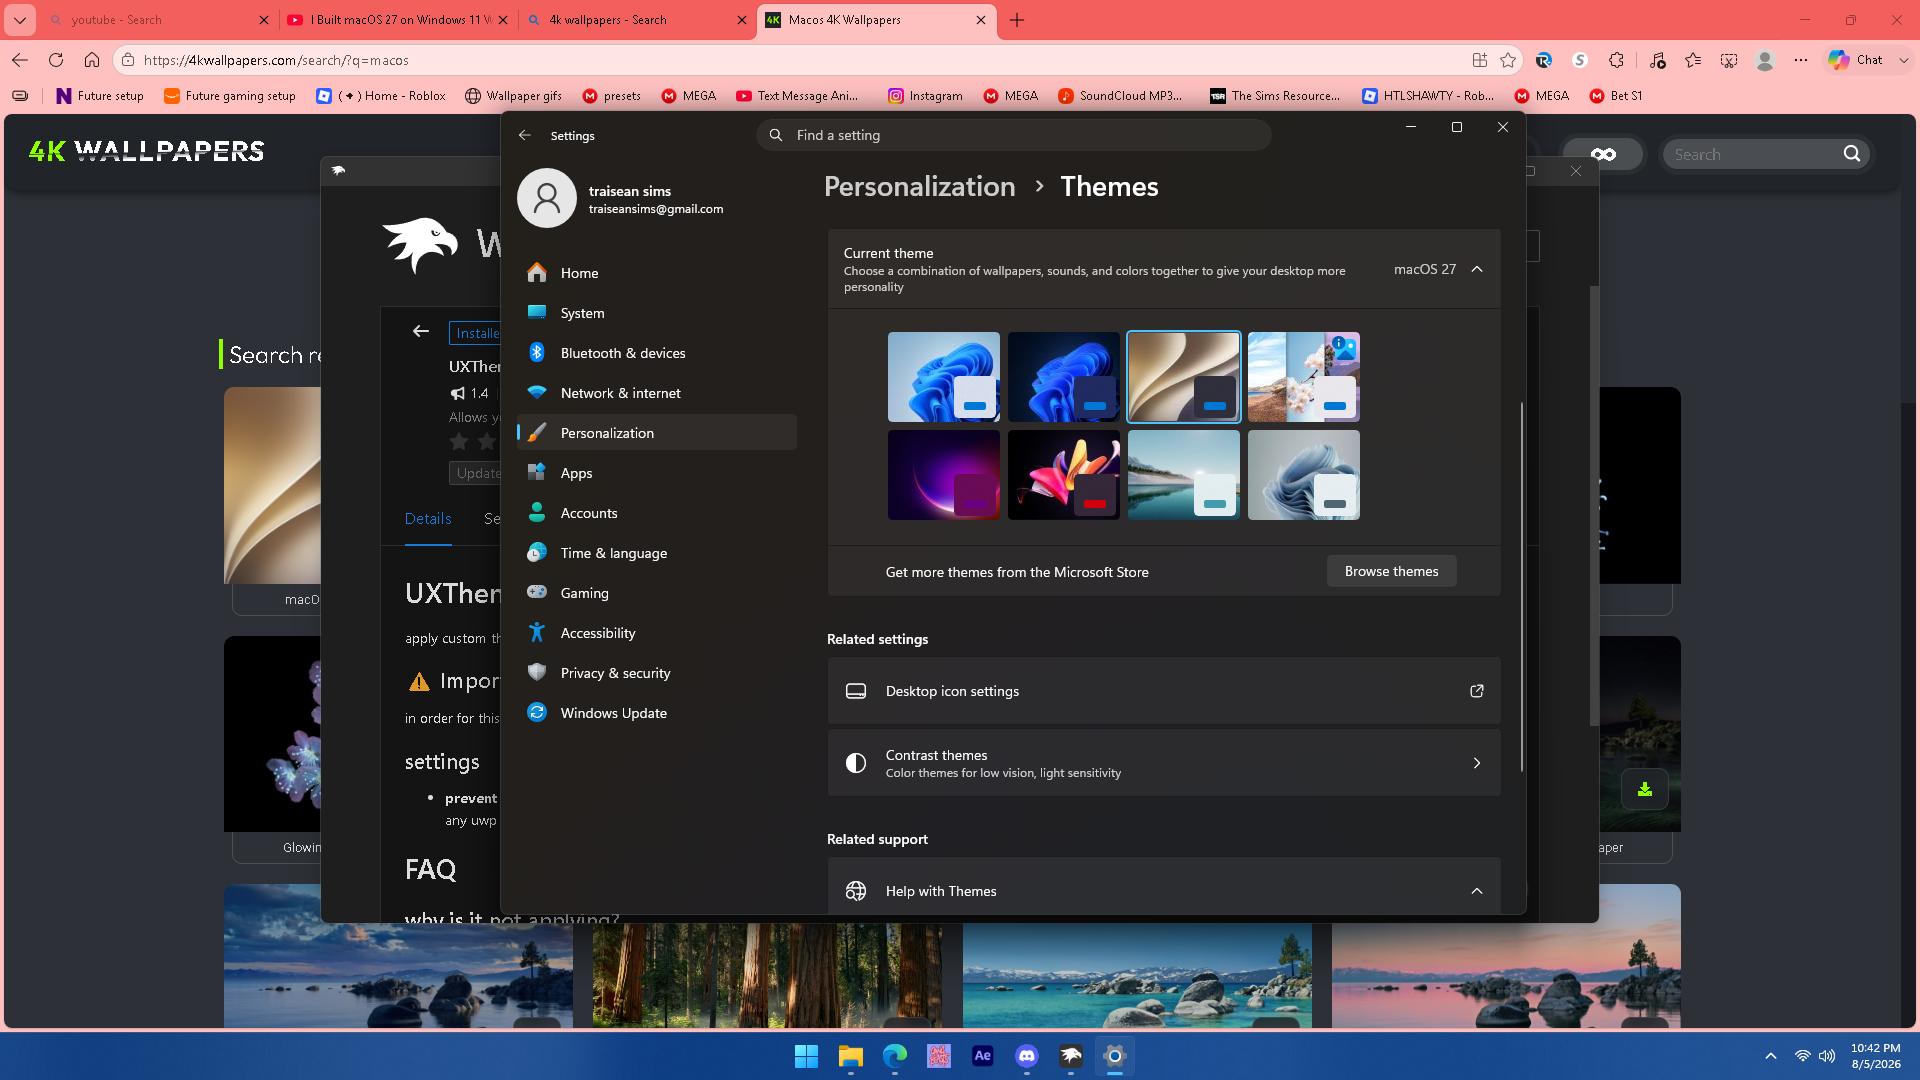Open Time & language settings

tap(656, 553)
